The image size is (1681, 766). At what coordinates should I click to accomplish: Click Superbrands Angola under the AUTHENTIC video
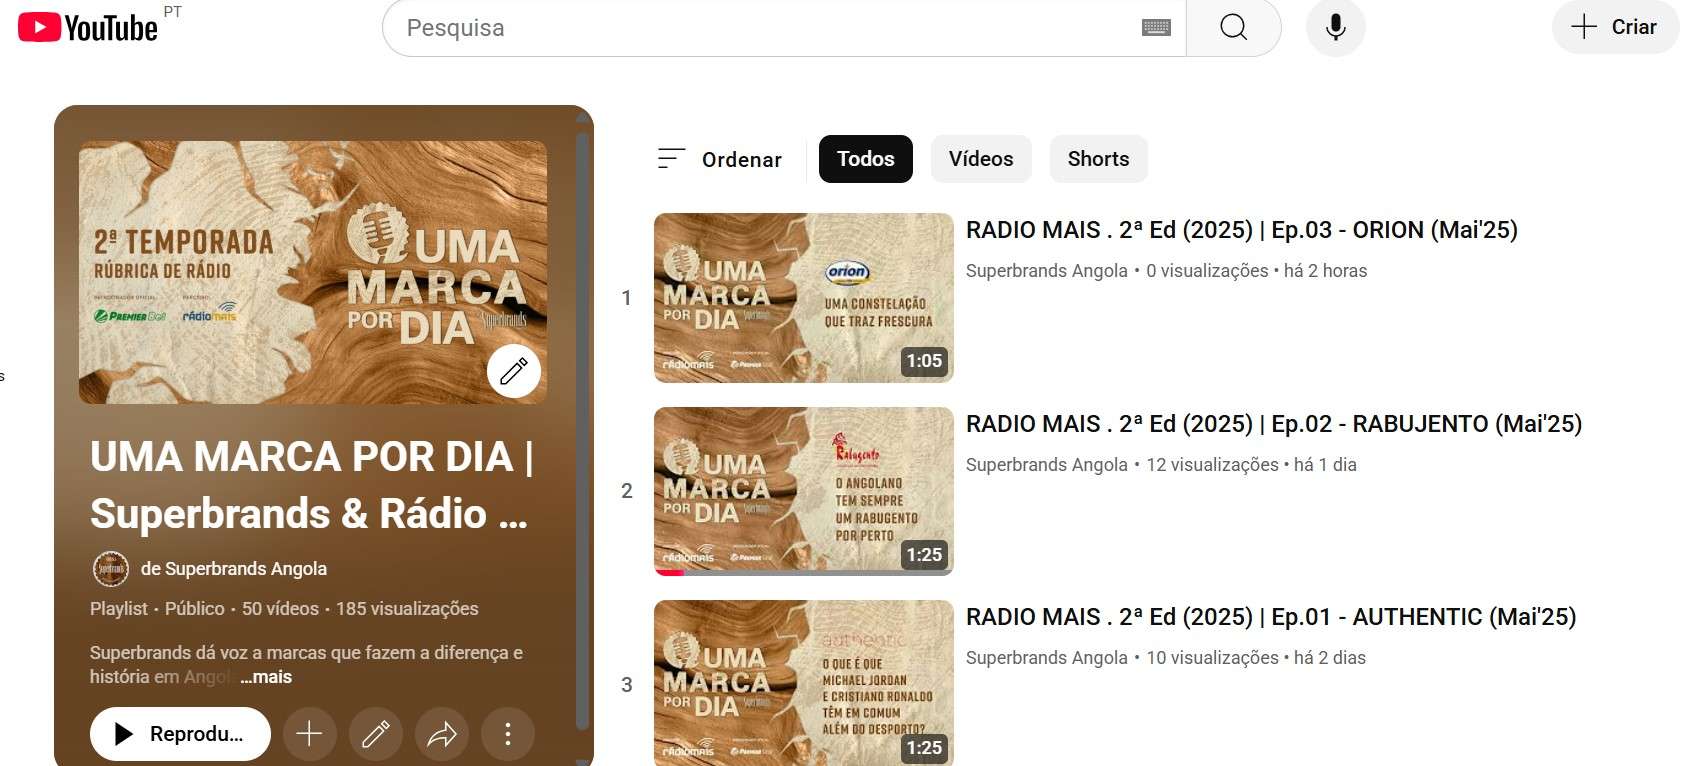(x=1047, y=658)
